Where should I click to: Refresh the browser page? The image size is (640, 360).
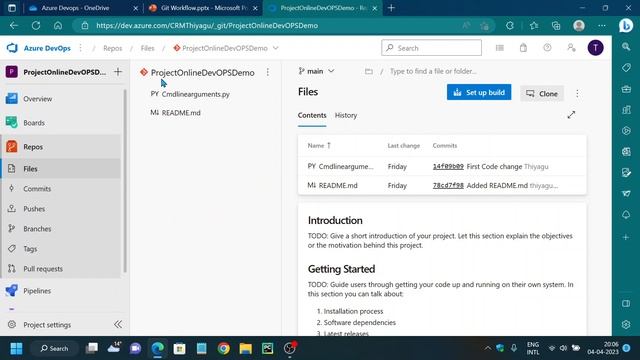click(x=36, y=25)
